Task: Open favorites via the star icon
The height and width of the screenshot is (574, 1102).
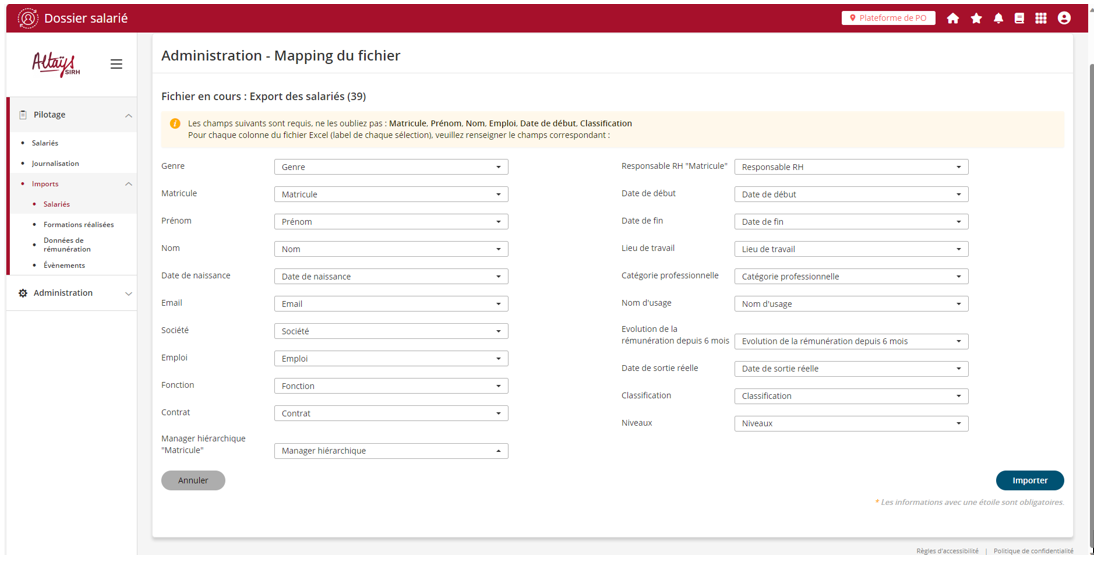Action: coord(976,18)
